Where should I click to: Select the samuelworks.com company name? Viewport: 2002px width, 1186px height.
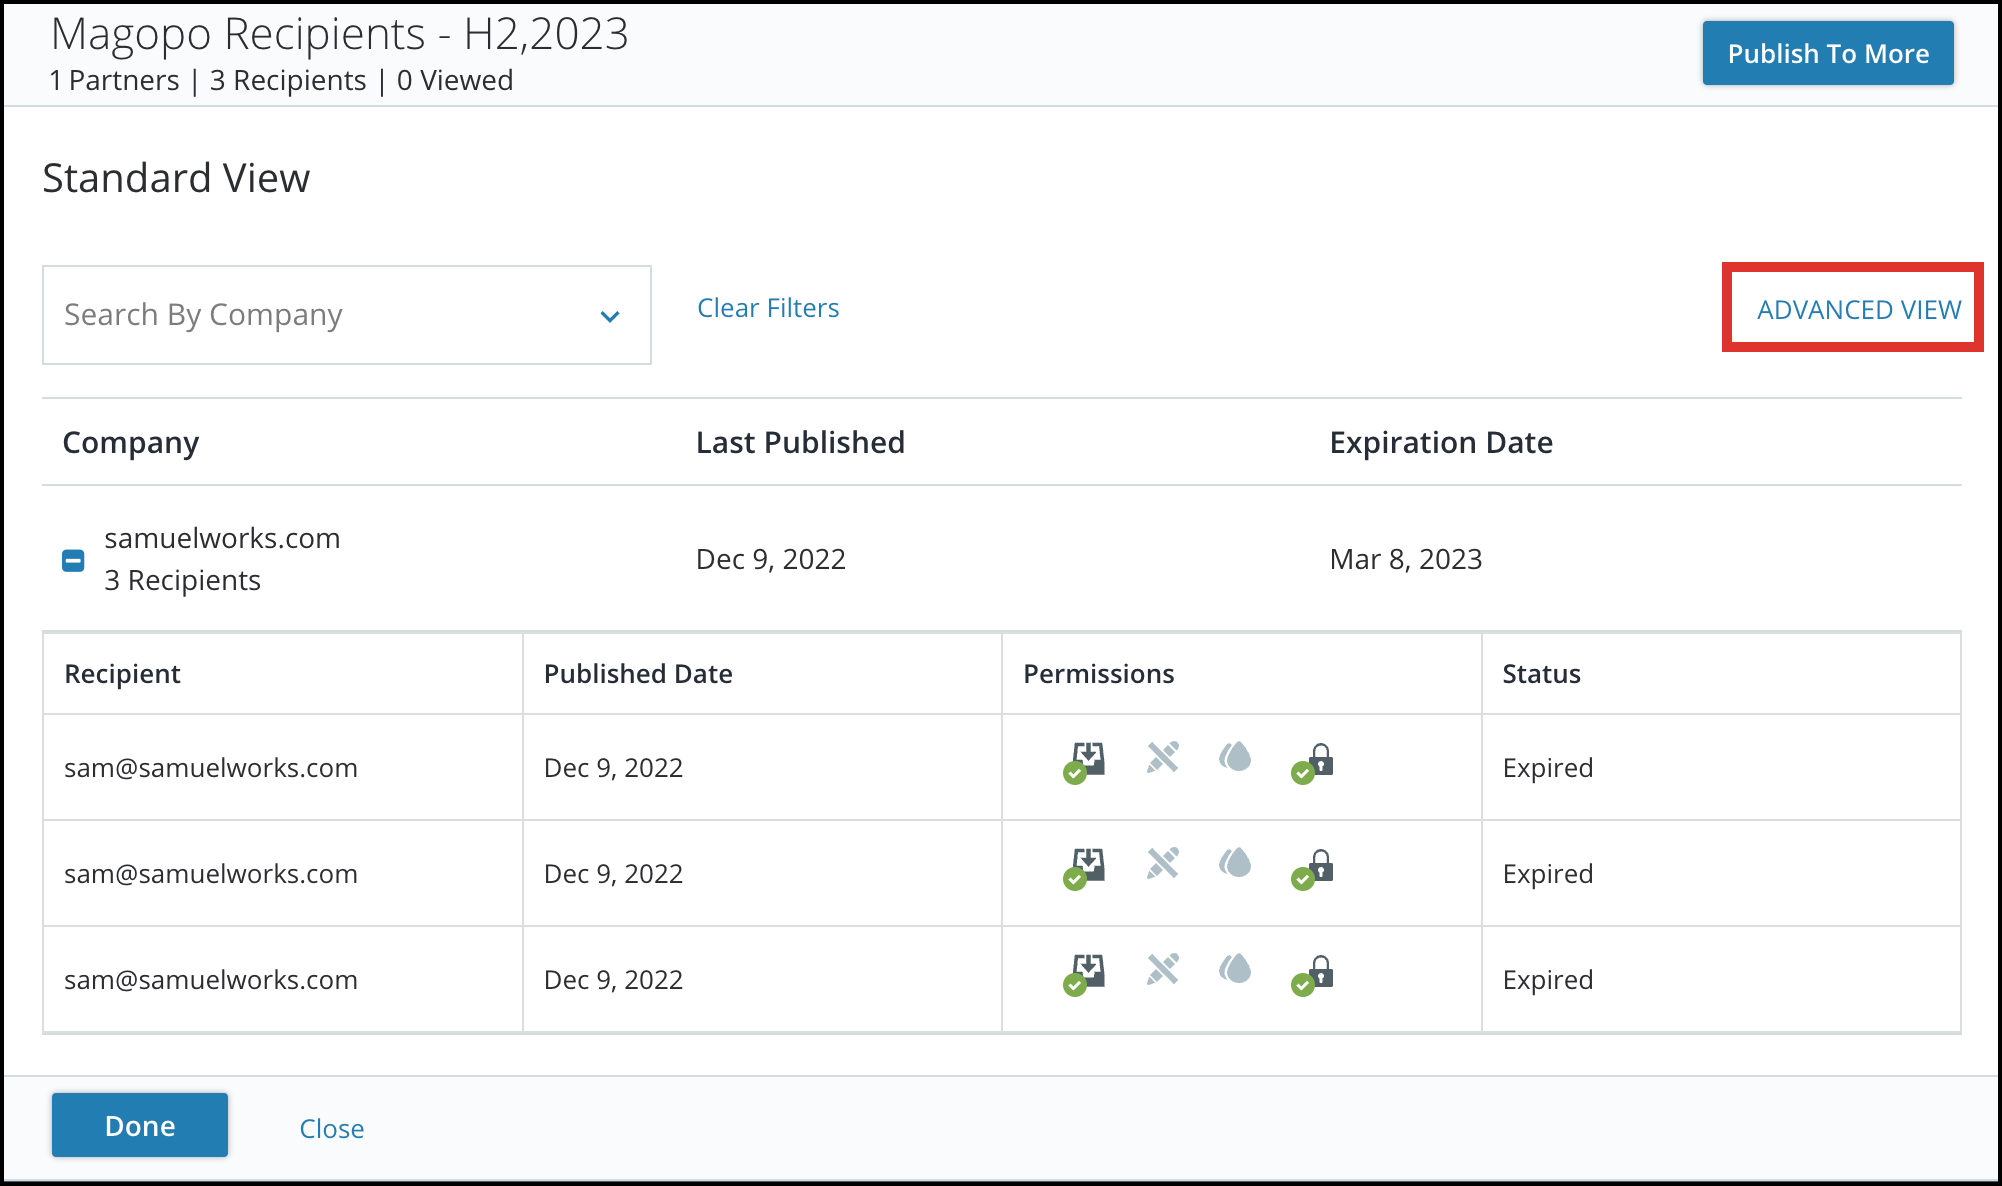coord(222,538)
